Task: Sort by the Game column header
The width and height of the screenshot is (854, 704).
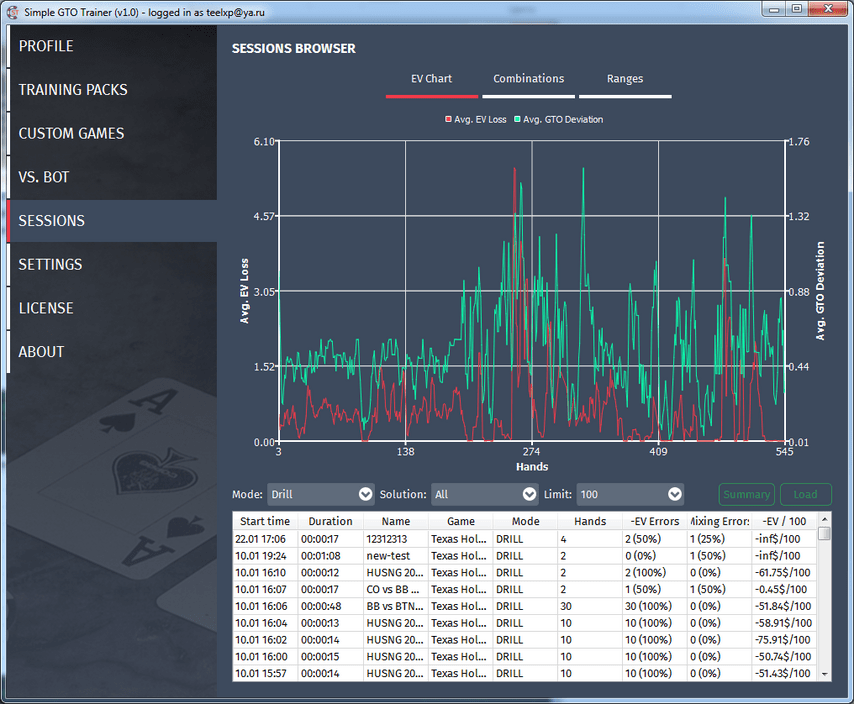Action: coord(461,521)
